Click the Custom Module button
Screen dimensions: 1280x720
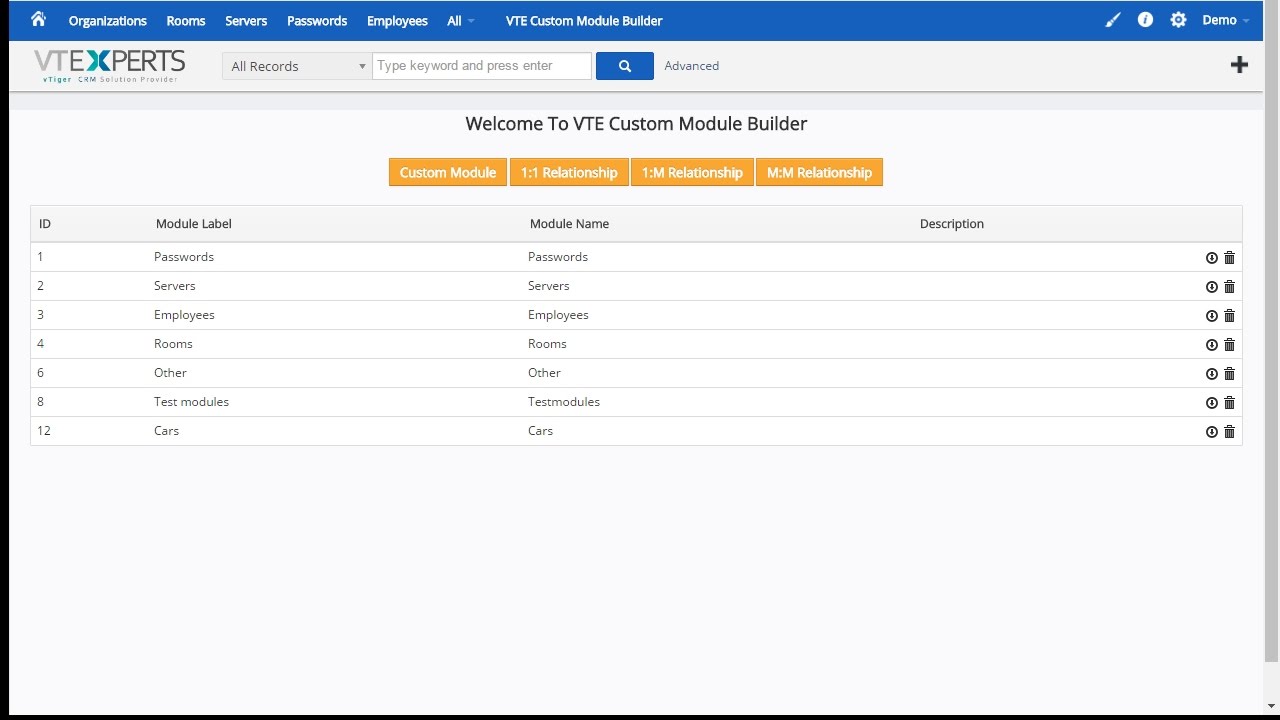click(x=448, y=172)
